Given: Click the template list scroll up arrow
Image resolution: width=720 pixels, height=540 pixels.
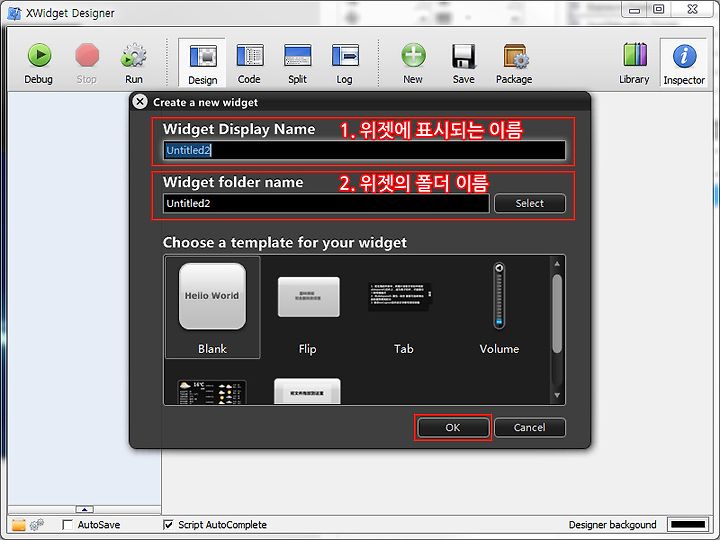Looking at the screenshot, I should (557, 264).
